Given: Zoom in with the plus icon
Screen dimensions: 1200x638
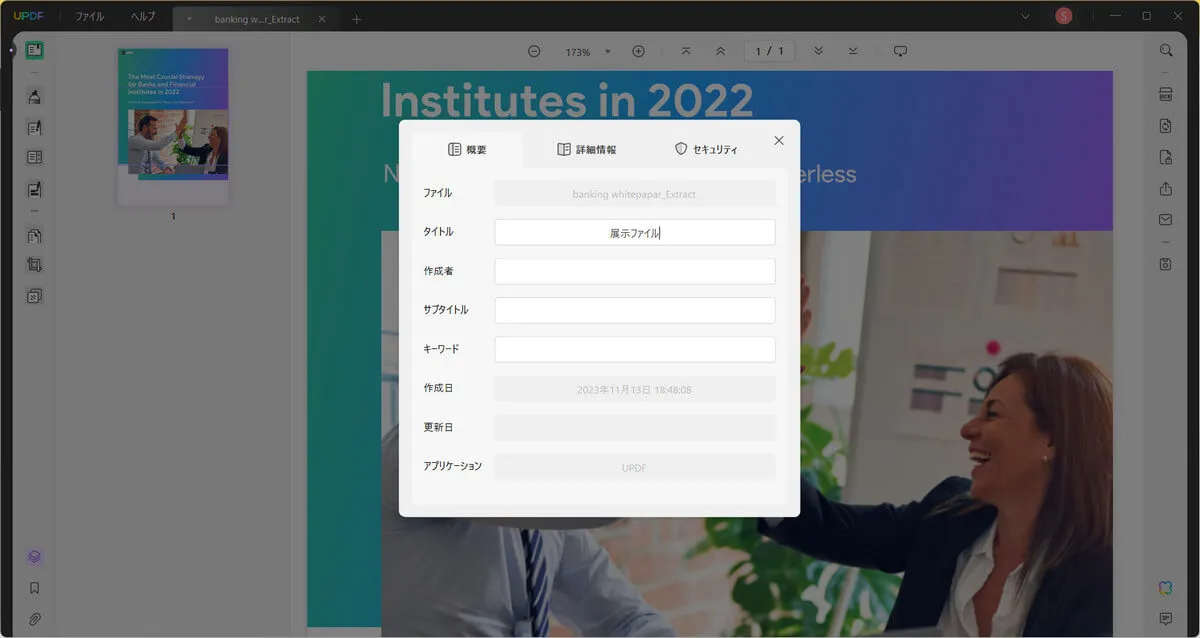Looking at the screenshot, I should coord(638,51).
